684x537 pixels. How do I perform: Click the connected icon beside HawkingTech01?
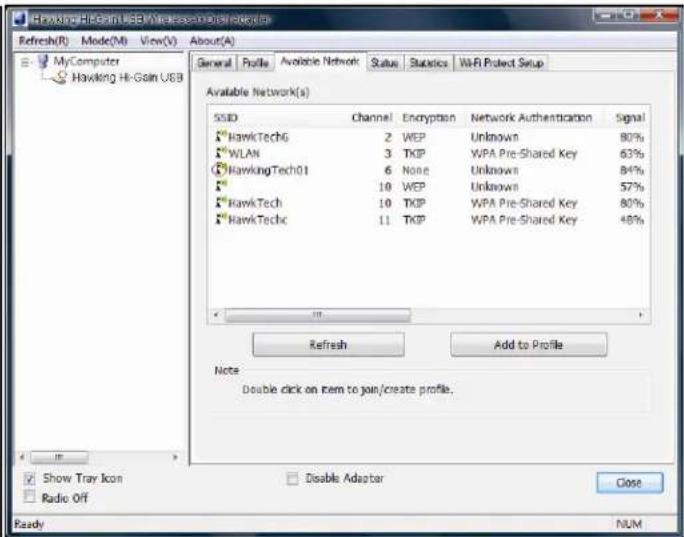(x=220, y=170)
